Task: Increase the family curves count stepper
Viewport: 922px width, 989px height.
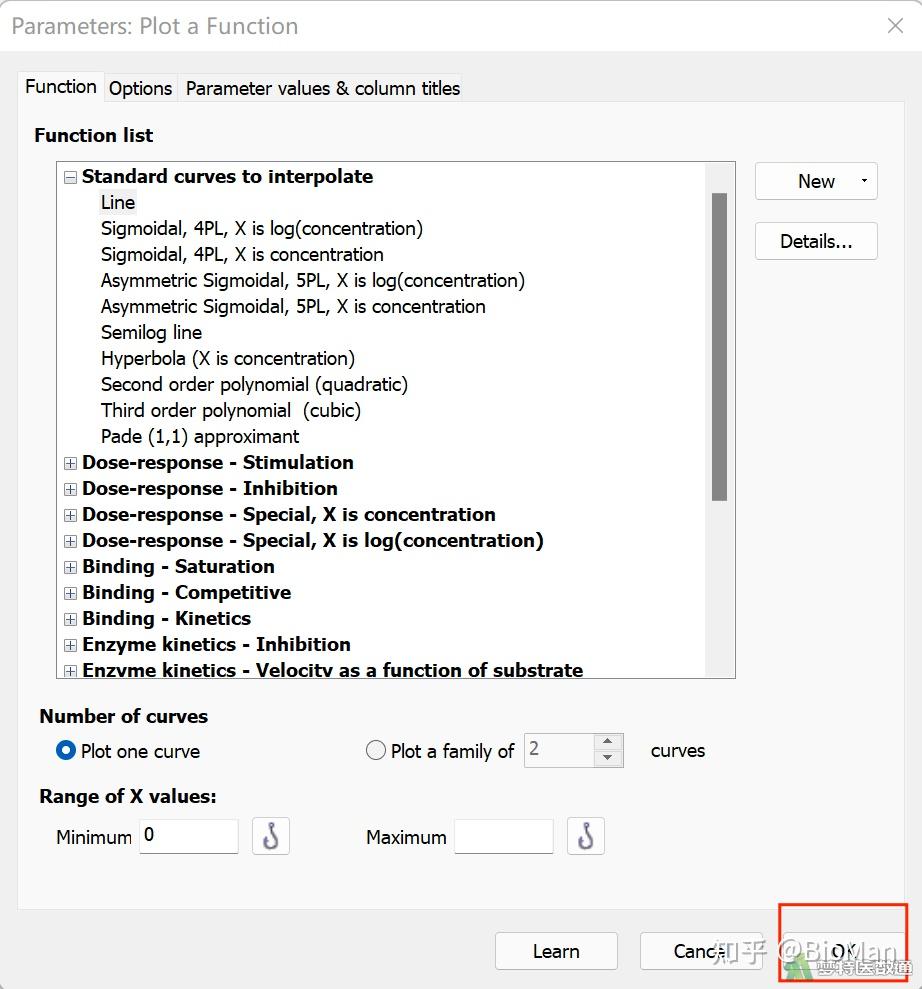Action: (608, 742)
